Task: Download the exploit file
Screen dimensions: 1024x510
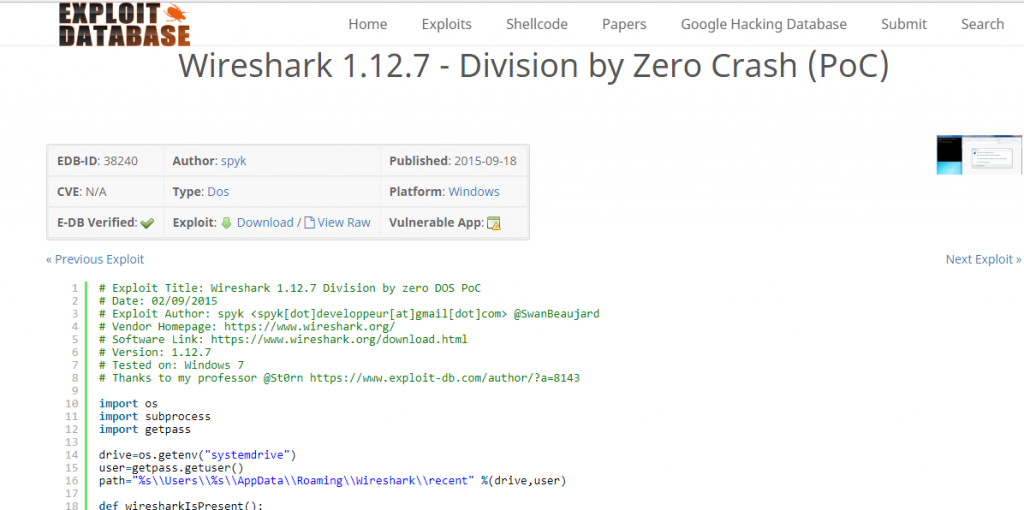Action: click(x=264, y=223)
